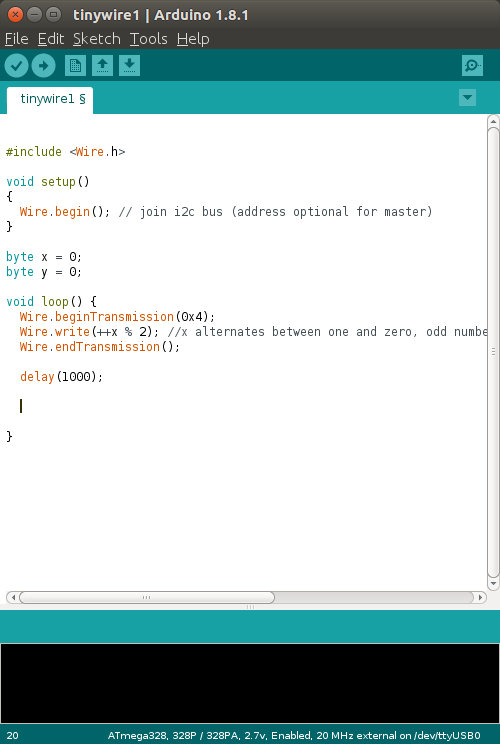
Task: Click the vertical scrollbar up arrow
Action: click(x=493, y=121)
